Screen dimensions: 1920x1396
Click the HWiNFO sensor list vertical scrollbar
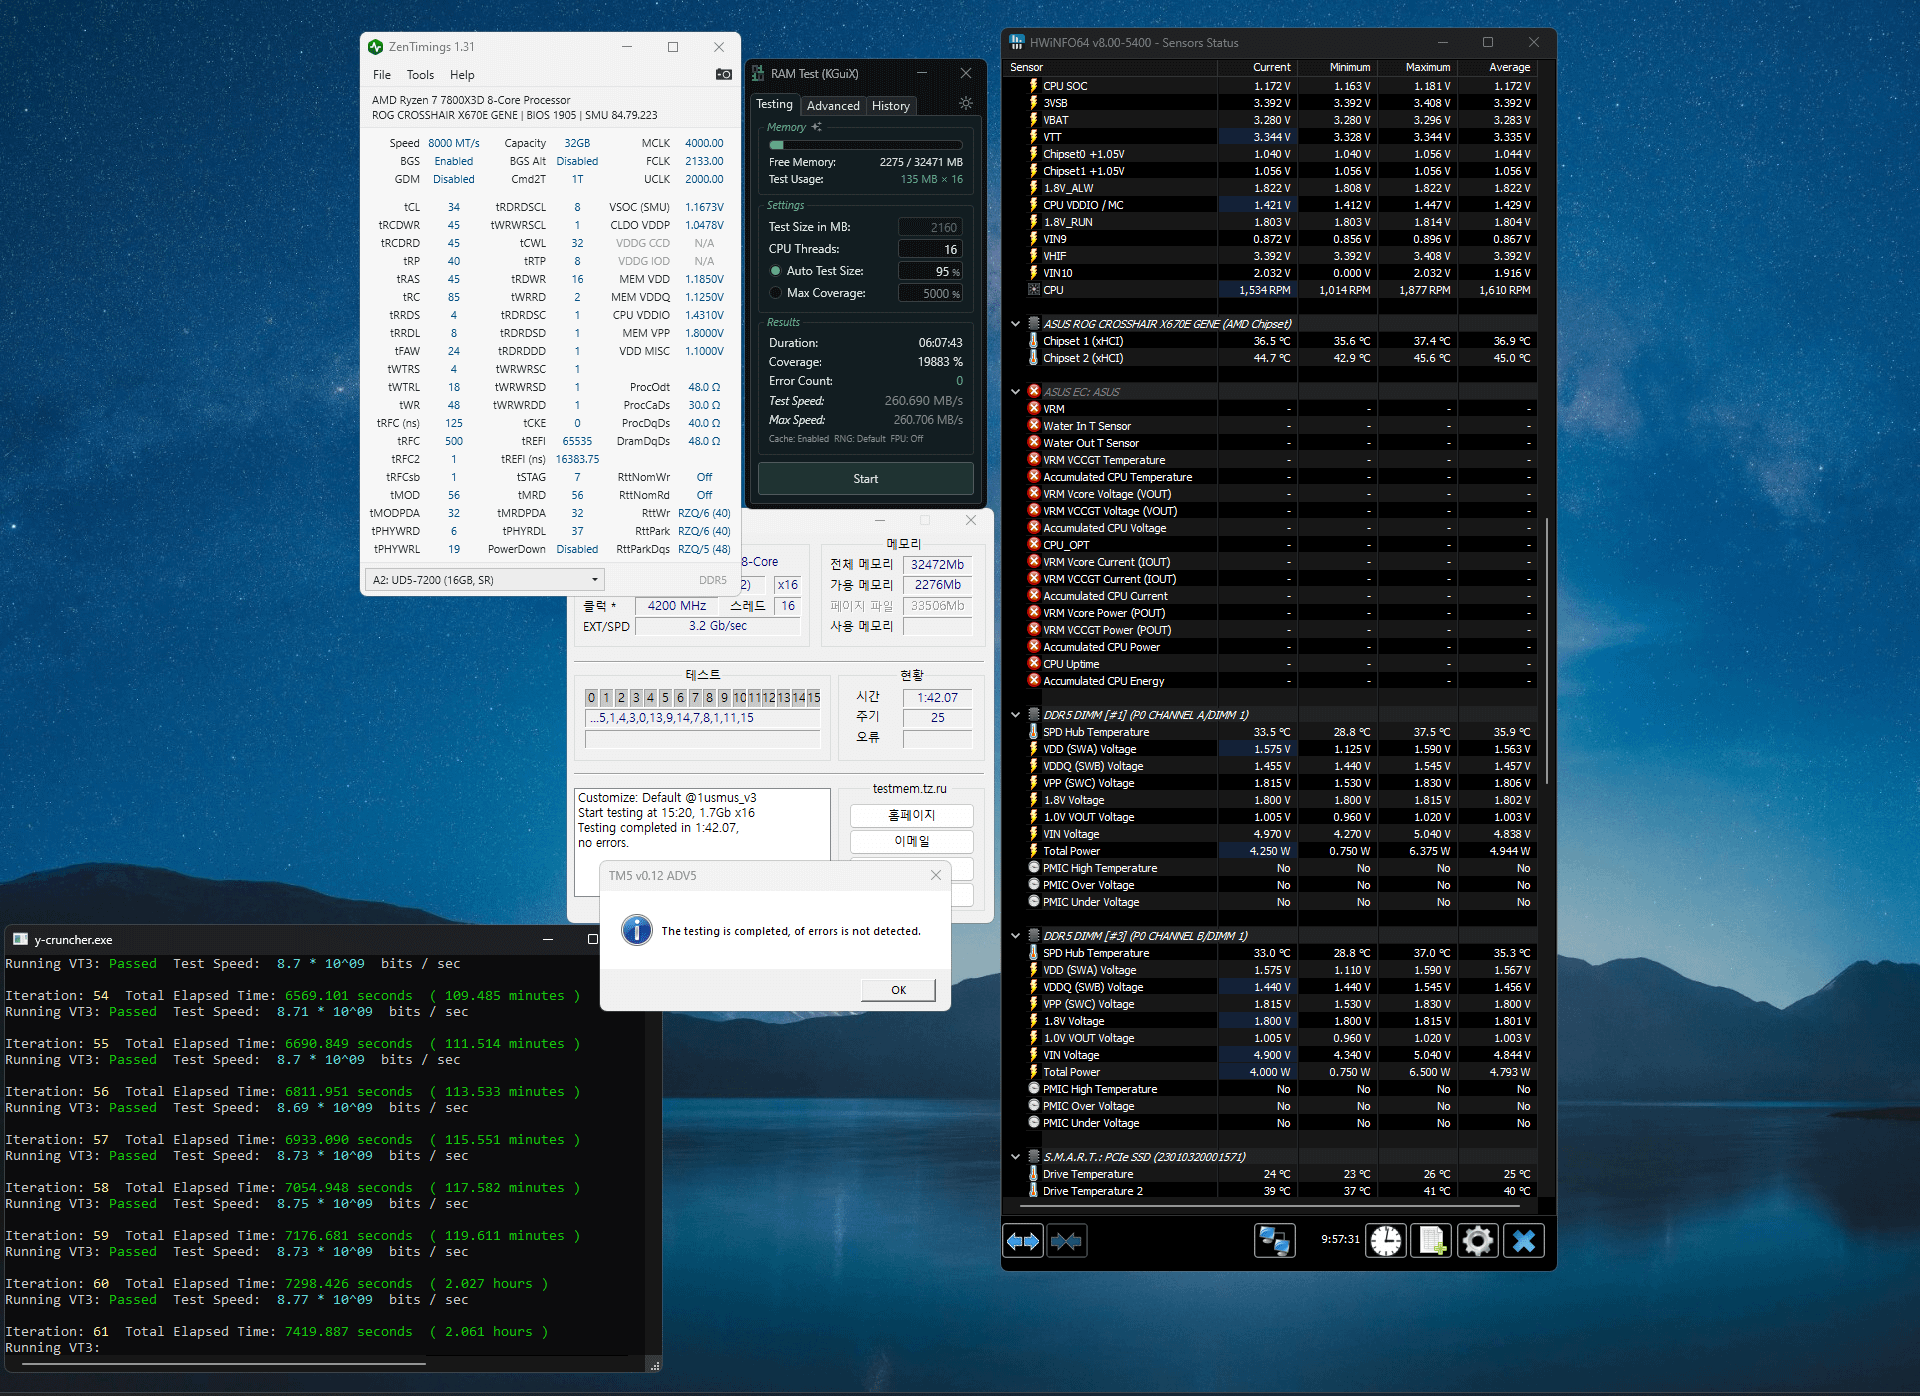1546,650
